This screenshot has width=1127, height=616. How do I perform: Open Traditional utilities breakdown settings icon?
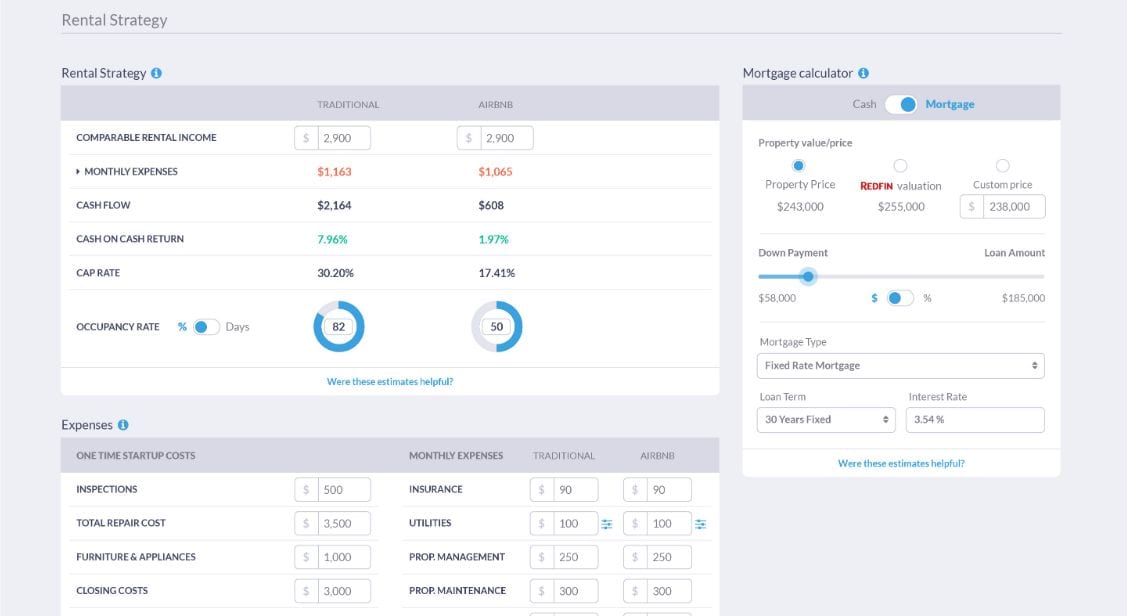point(607,524)
